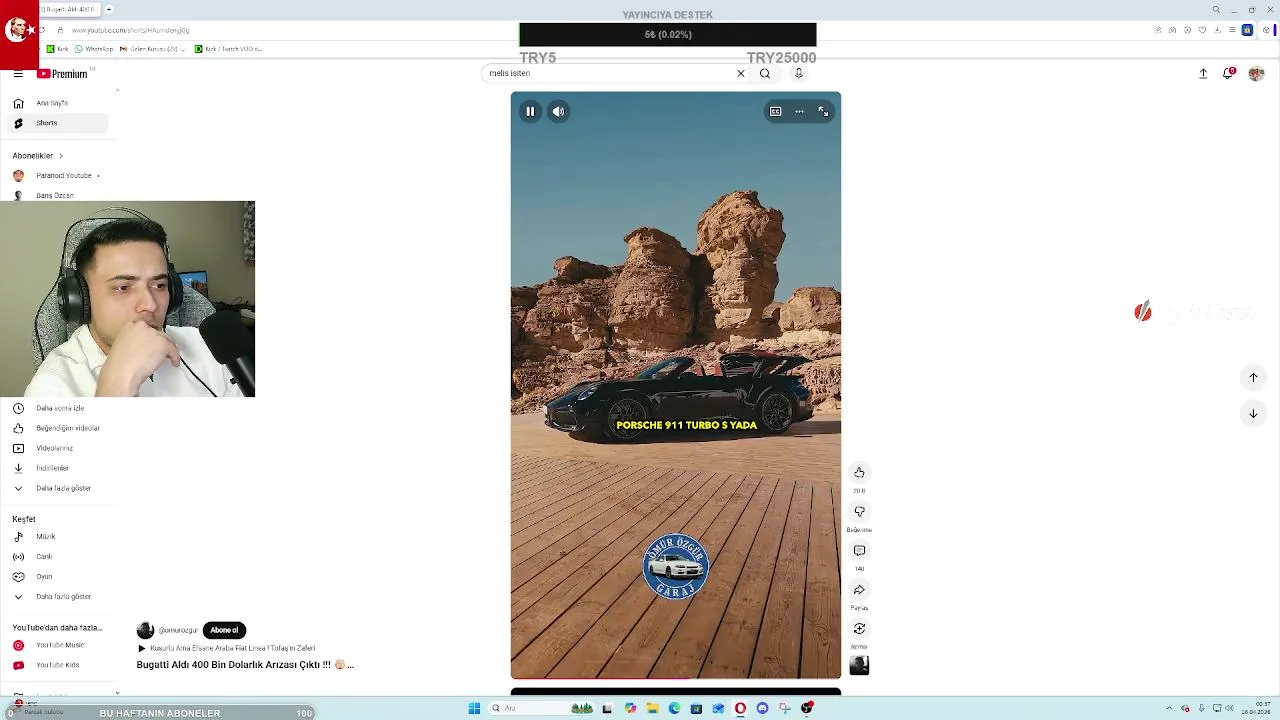Like the Short with thumbs up
Screen dimensions: 1280x720
pyautogui.click(x=859, y=472)
